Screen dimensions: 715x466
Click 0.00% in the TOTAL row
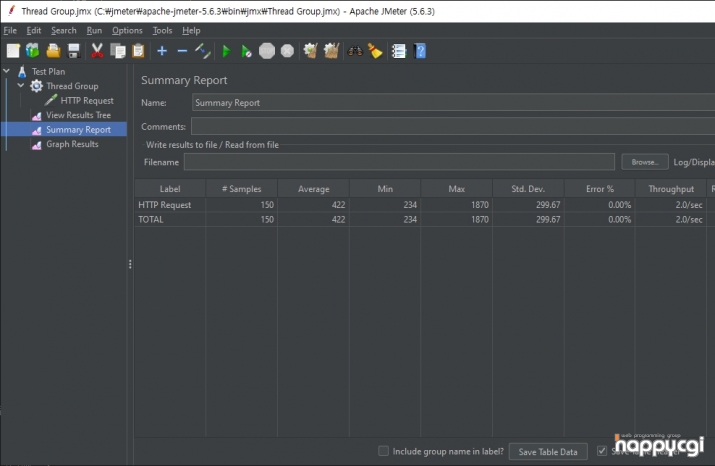tap(620, 219)
